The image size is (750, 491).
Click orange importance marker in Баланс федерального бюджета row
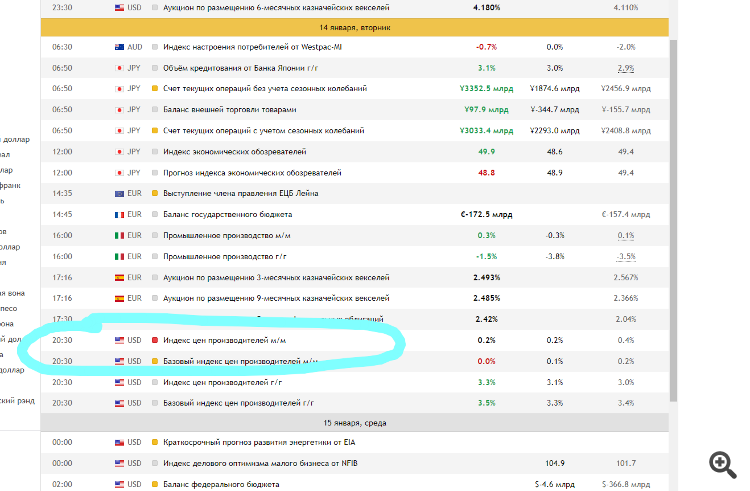pos(155,484)
